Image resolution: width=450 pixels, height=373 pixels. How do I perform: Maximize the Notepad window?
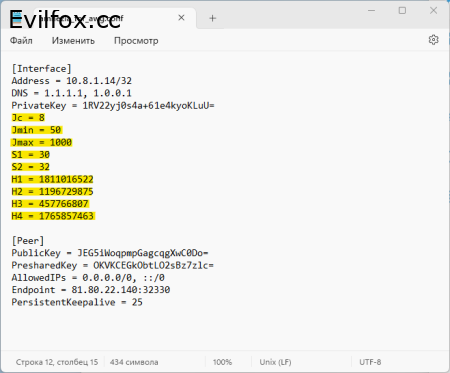coord(402,11)
